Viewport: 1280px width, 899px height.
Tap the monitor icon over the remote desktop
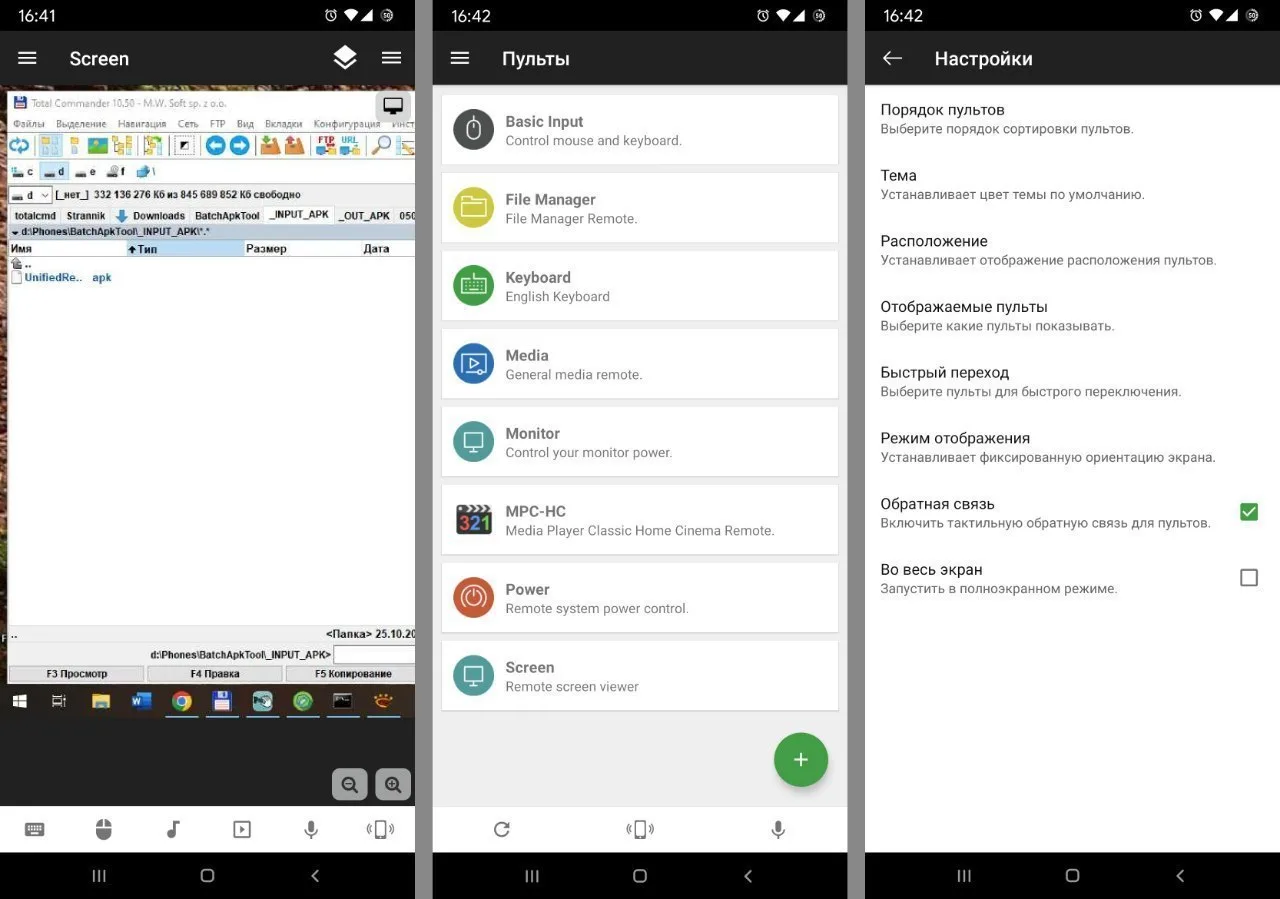[393, 106]
